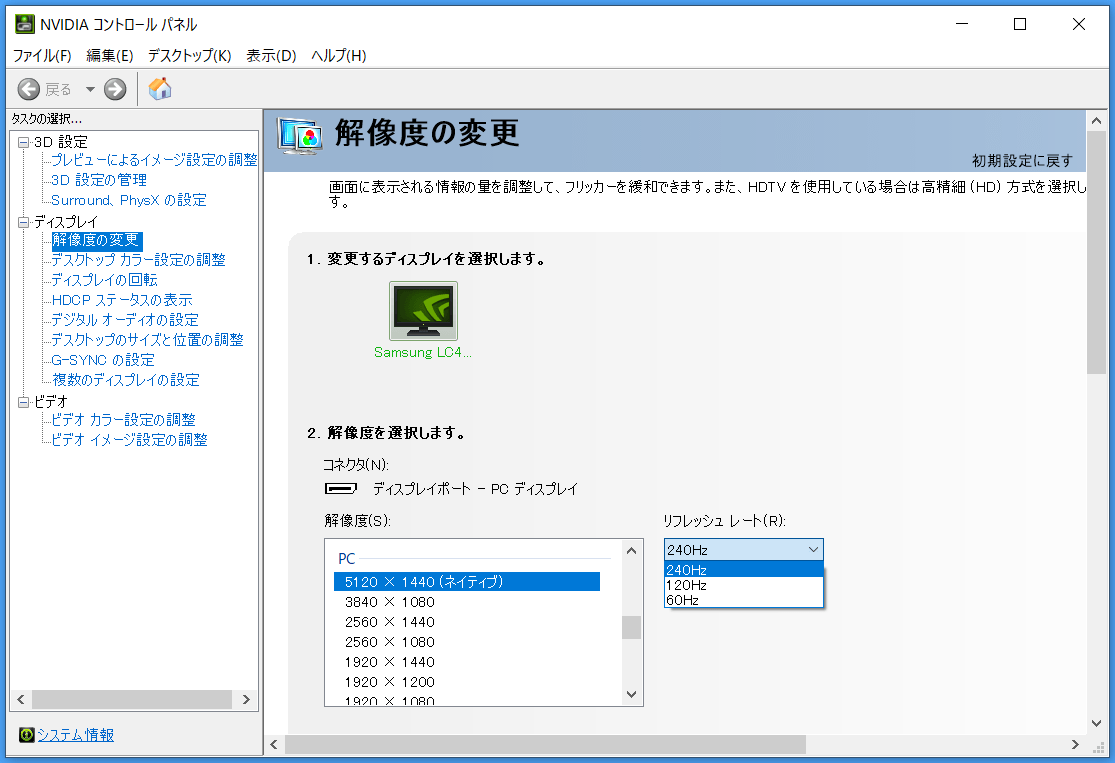The width and height of the screenshot is (1115, 763).
Task: Select the Samsung LC4 display thumbnail
Action: click(x=423, y=311)
